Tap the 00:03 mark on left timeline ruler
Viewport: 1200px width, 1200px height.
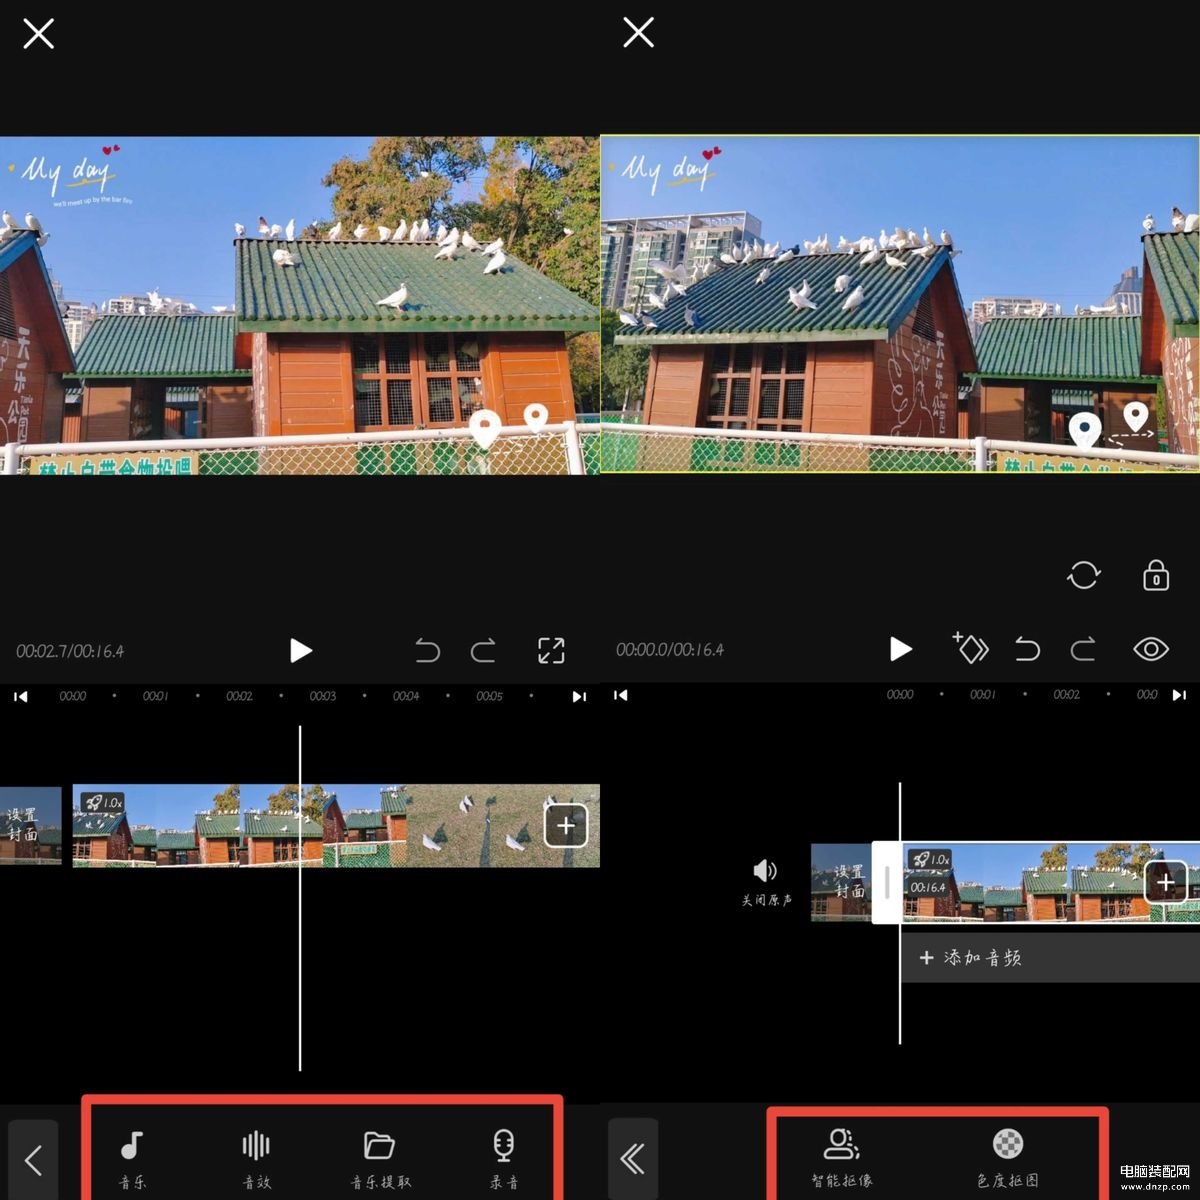tap(322, 696)
